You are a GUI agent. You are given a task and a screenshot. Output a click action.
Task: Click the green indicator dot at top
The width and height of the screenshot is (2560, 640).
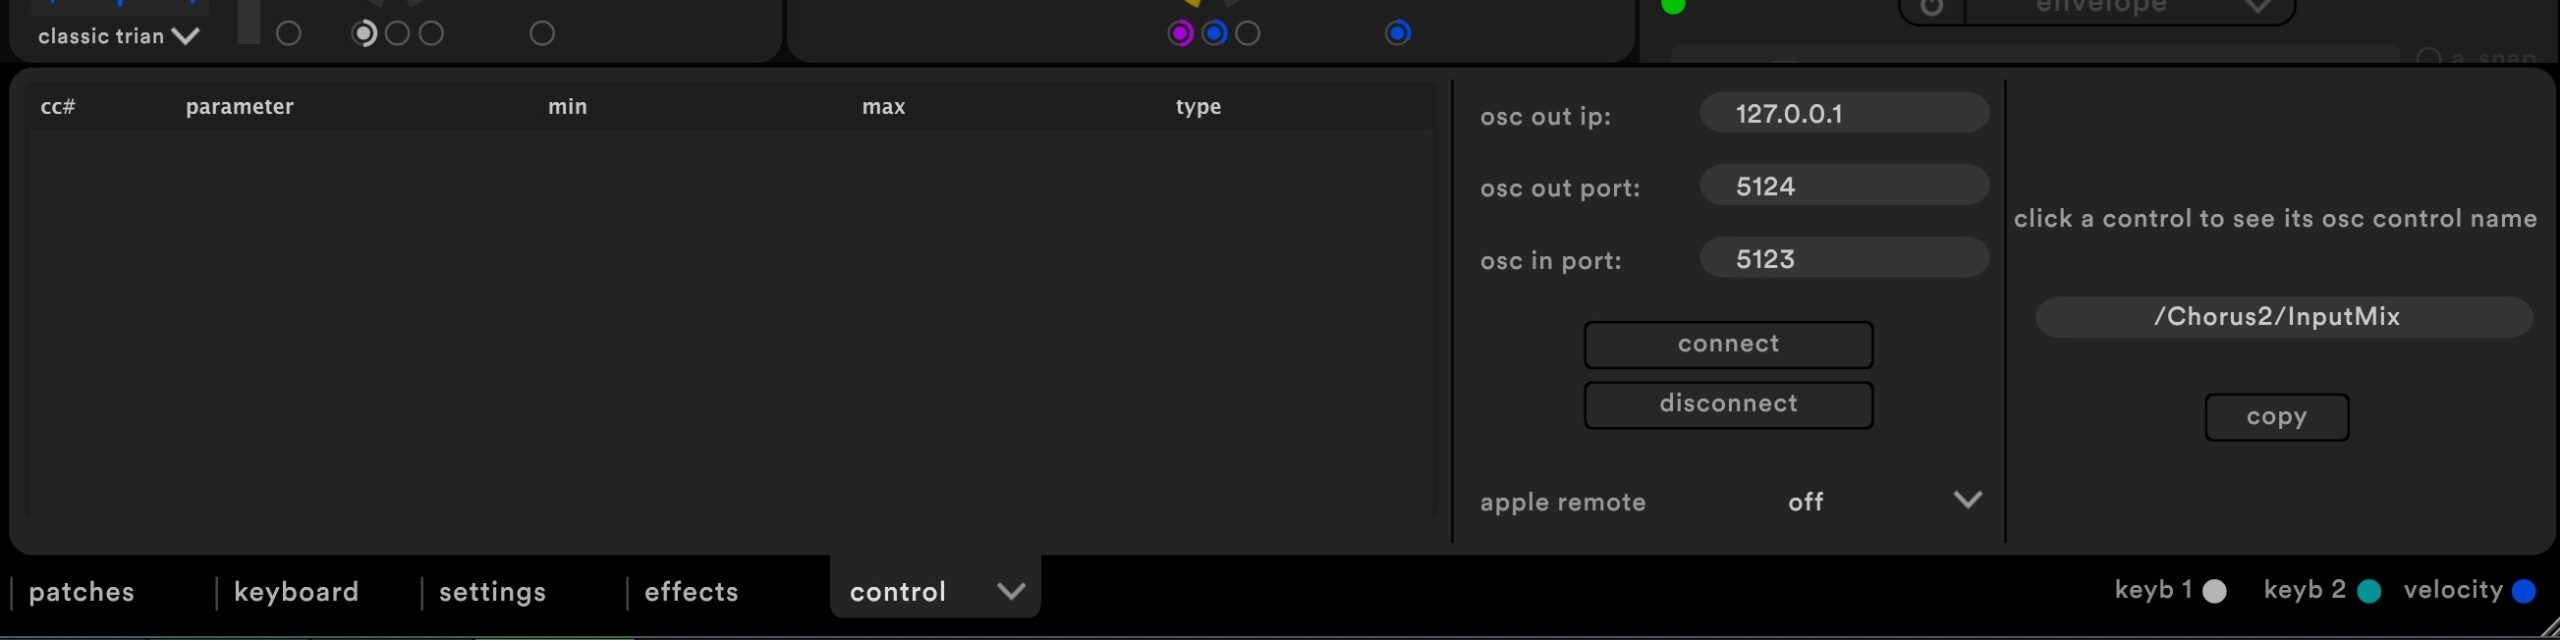(x=1673, y=6)
